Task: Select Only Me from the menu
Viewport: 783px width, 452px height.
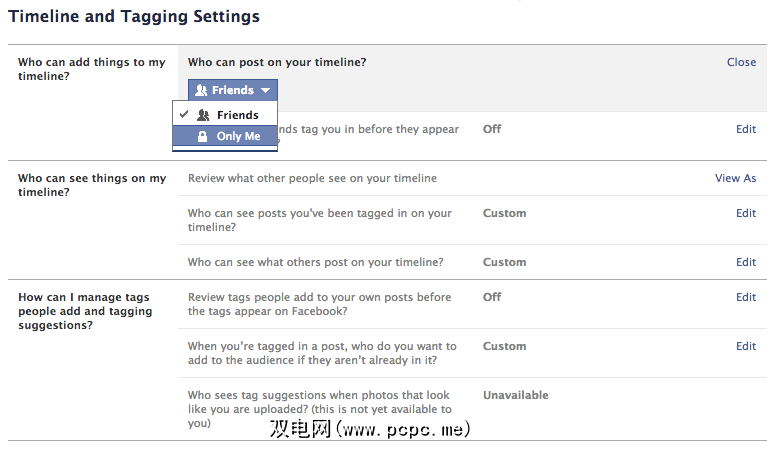Action: [238, 136]
